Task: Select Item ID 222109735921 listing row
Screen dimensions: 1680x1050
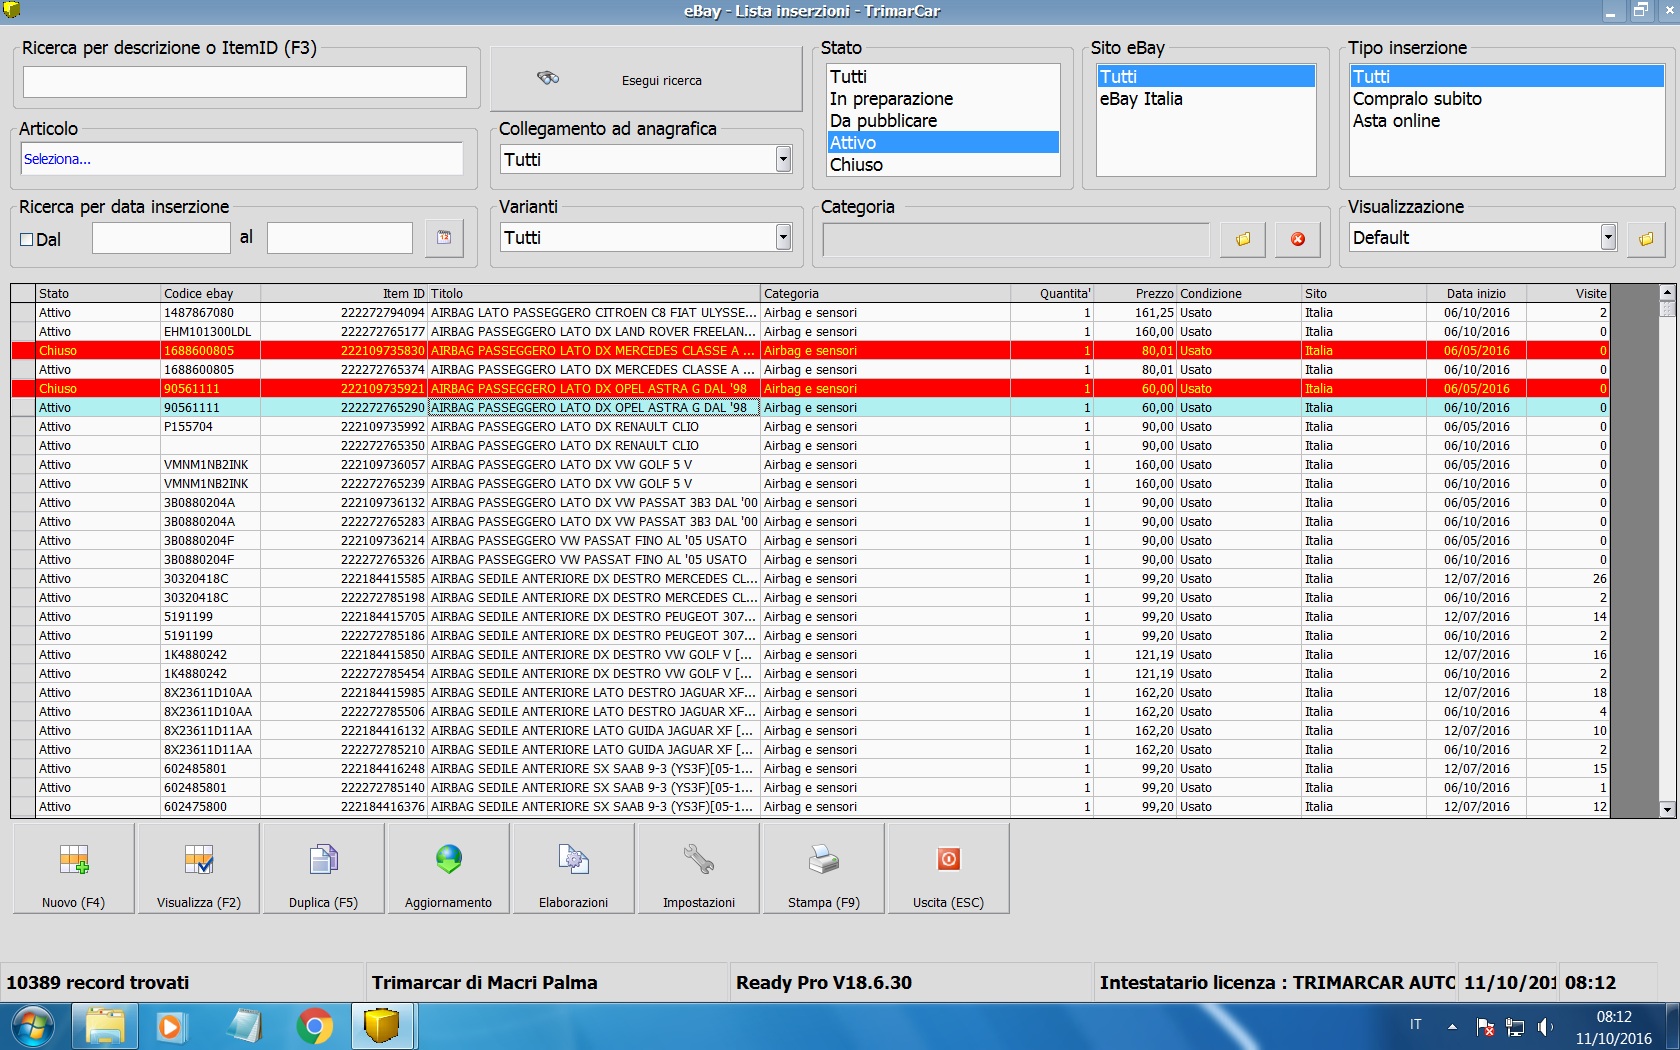Action: [x=810, y=389]
